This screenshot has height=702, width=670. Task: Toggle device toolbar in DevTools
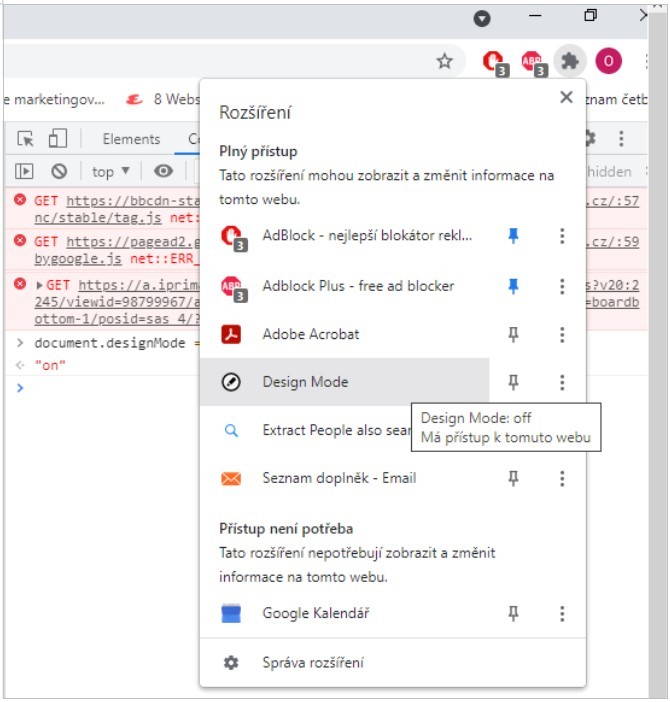click(x=58, y=138)
